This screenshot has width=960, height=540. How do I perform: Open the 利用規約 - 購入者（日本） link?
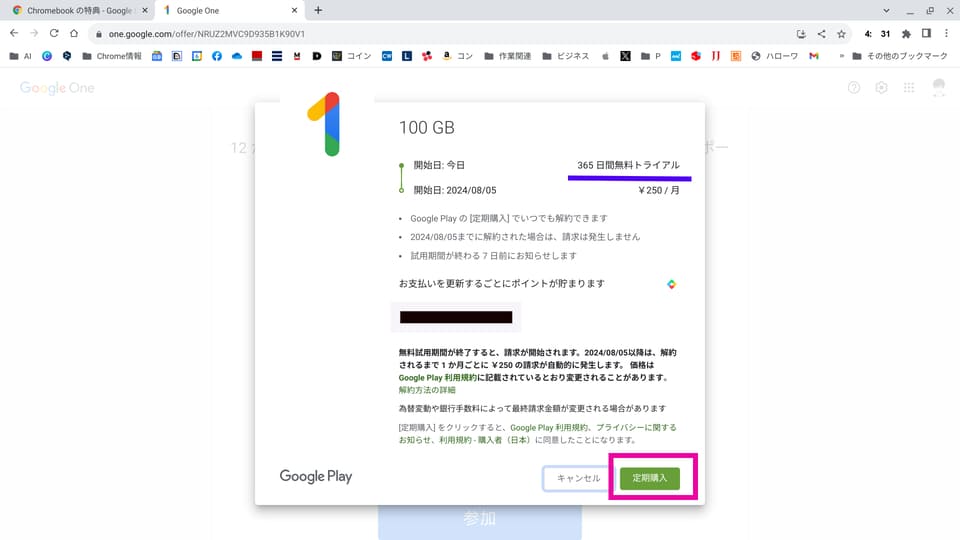pyautogui.click(x=484, y=440)
